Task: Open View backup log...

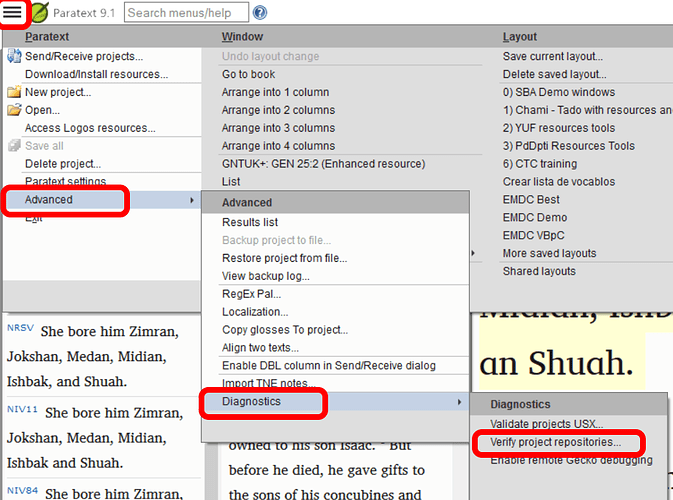Action: click(x=266, y=276)
